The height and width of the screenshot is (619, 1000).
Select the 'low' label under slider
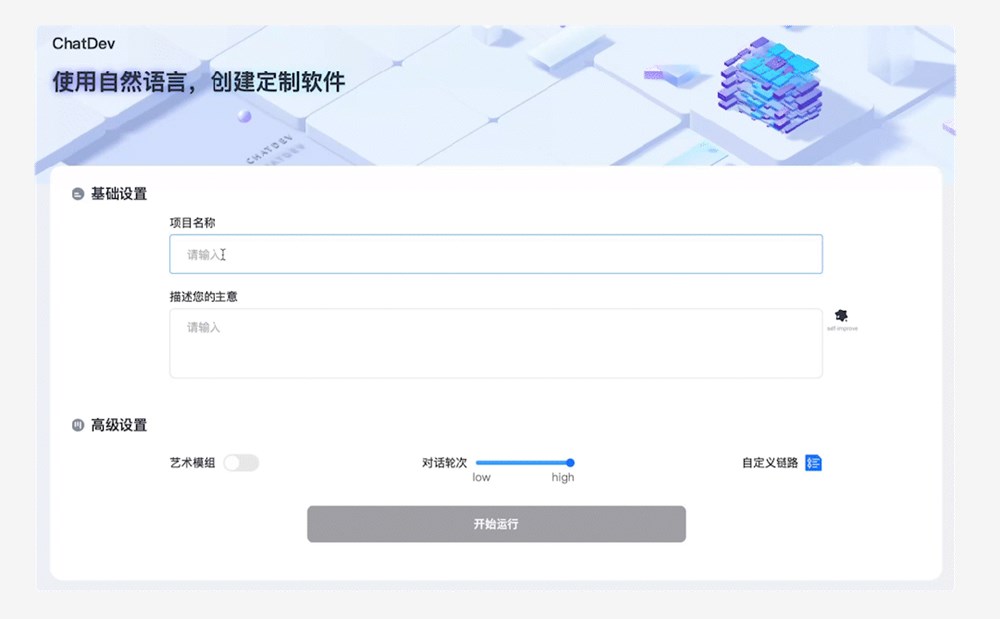click(x=481, y=478)
